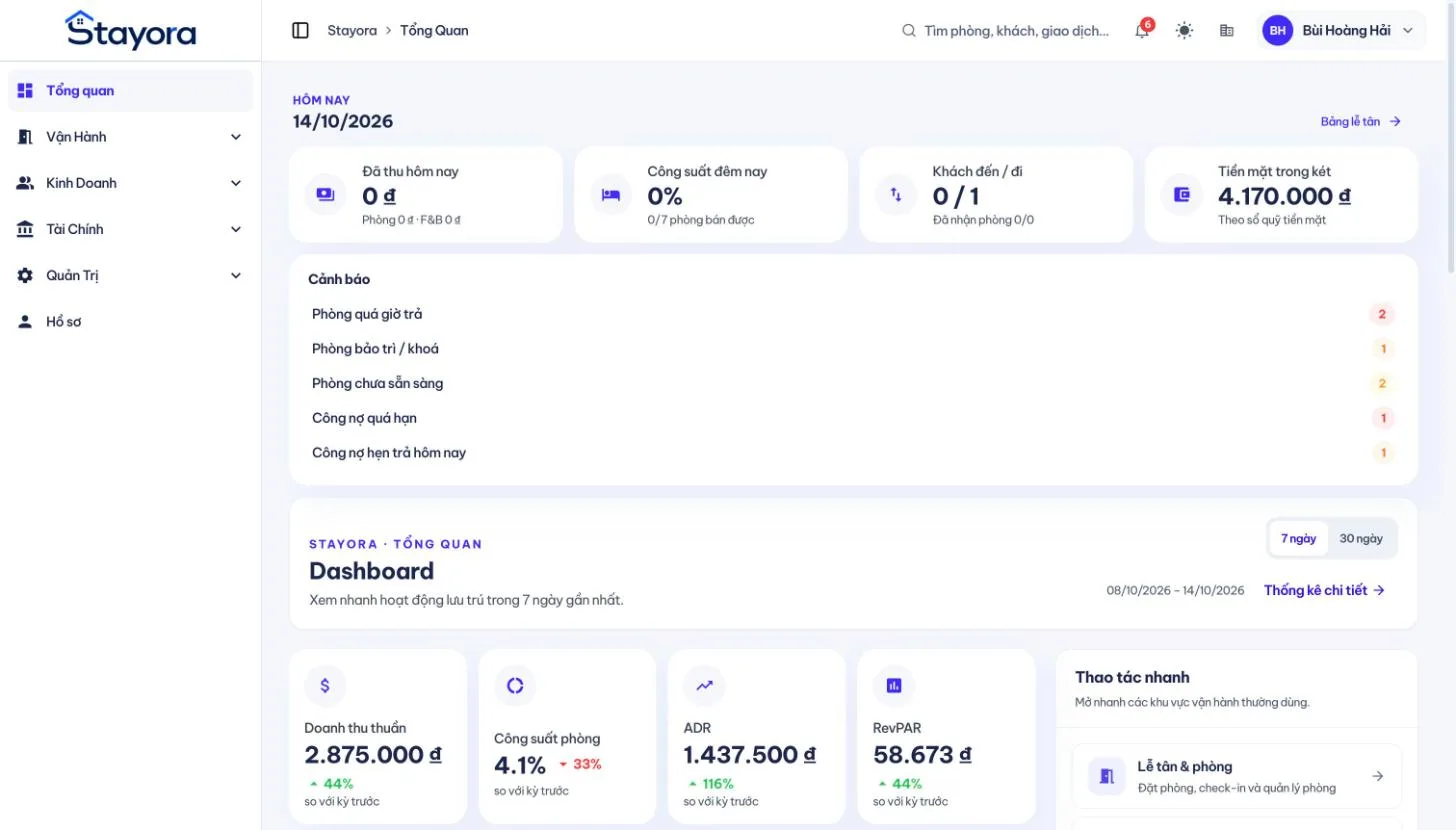Open Tổng quan in the sidebar
The image size is (1456, 830).
point(130,91)
